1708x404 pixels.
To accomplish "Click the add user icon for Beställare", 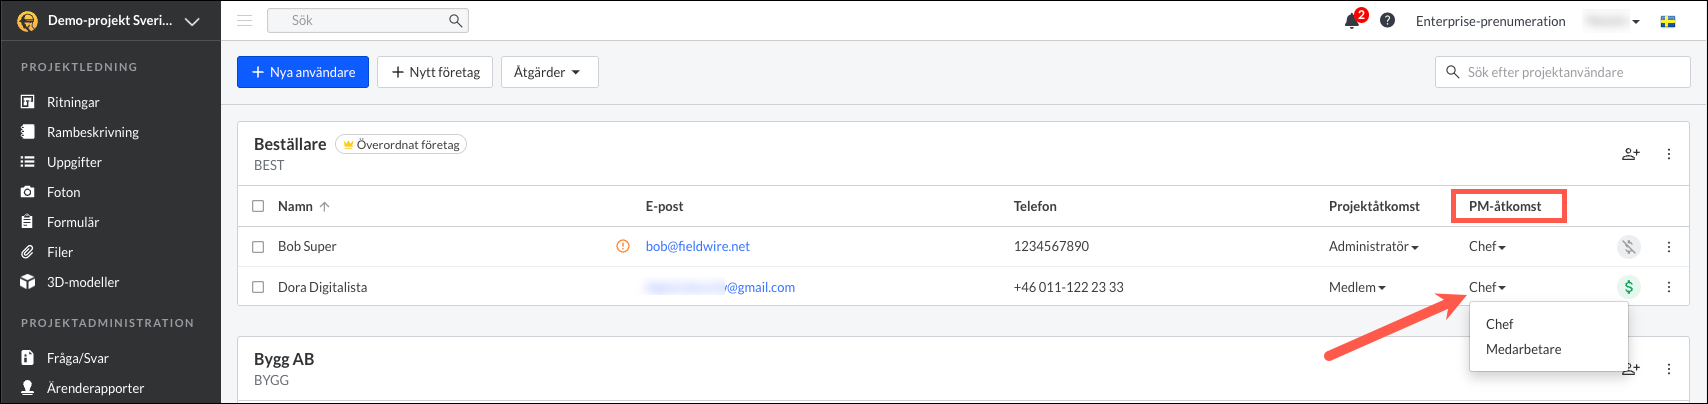I will click(1631, 154).
